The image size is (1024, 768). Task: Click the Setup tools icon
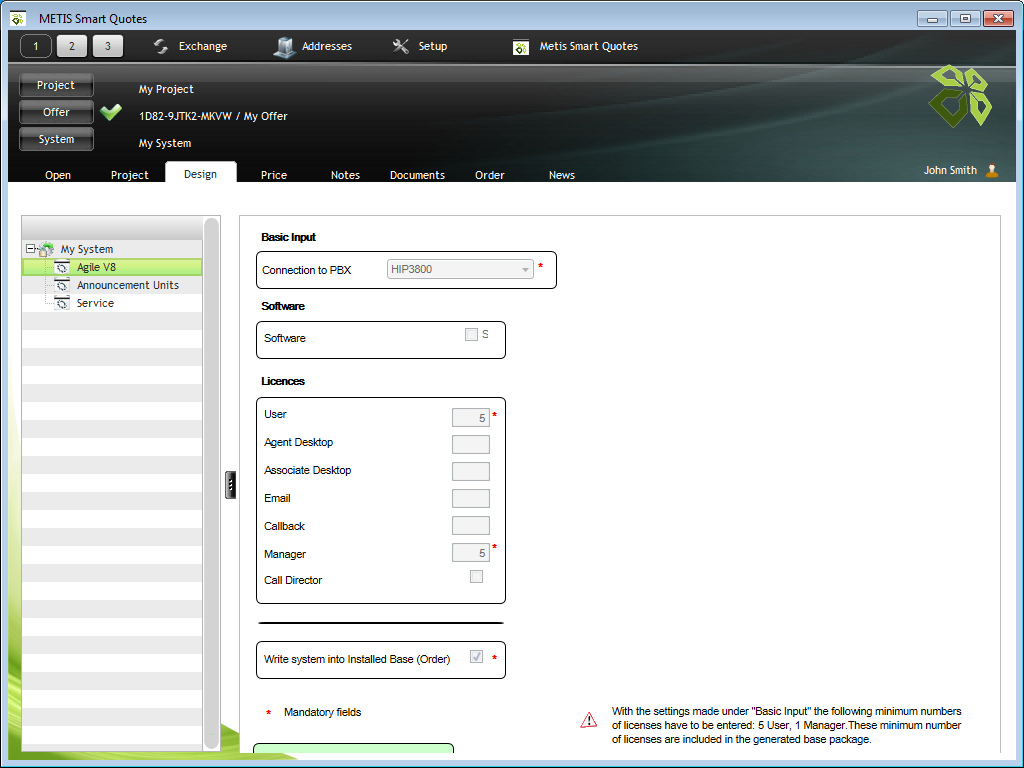tap(400, 46)
